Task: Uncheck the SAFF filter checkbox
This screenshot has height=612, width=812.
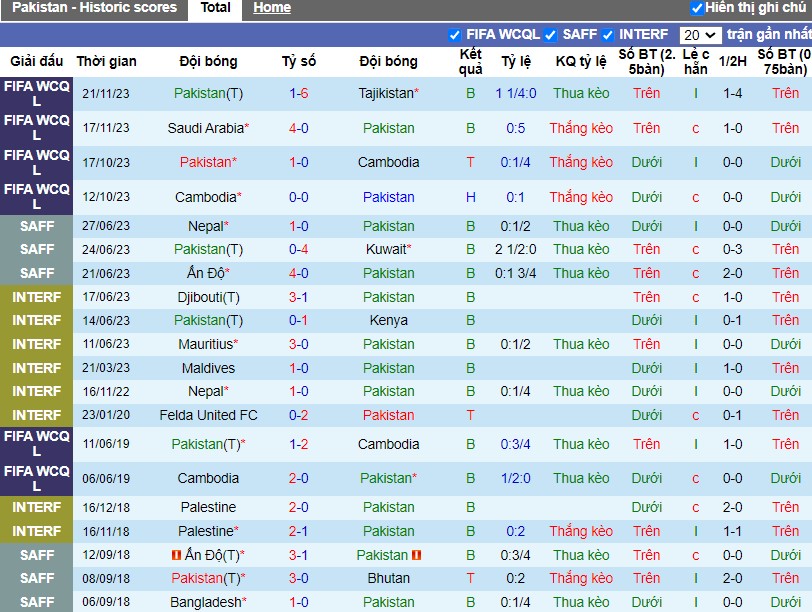Action: 550,35
